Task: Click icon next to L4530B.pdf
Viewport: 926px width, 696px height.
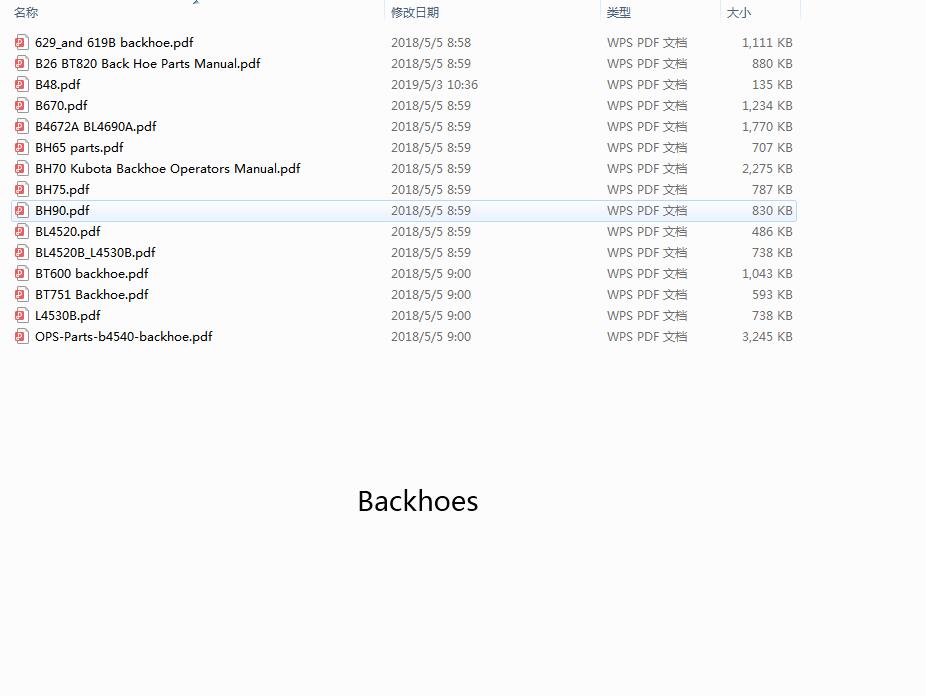Action: tap(22, 316)
